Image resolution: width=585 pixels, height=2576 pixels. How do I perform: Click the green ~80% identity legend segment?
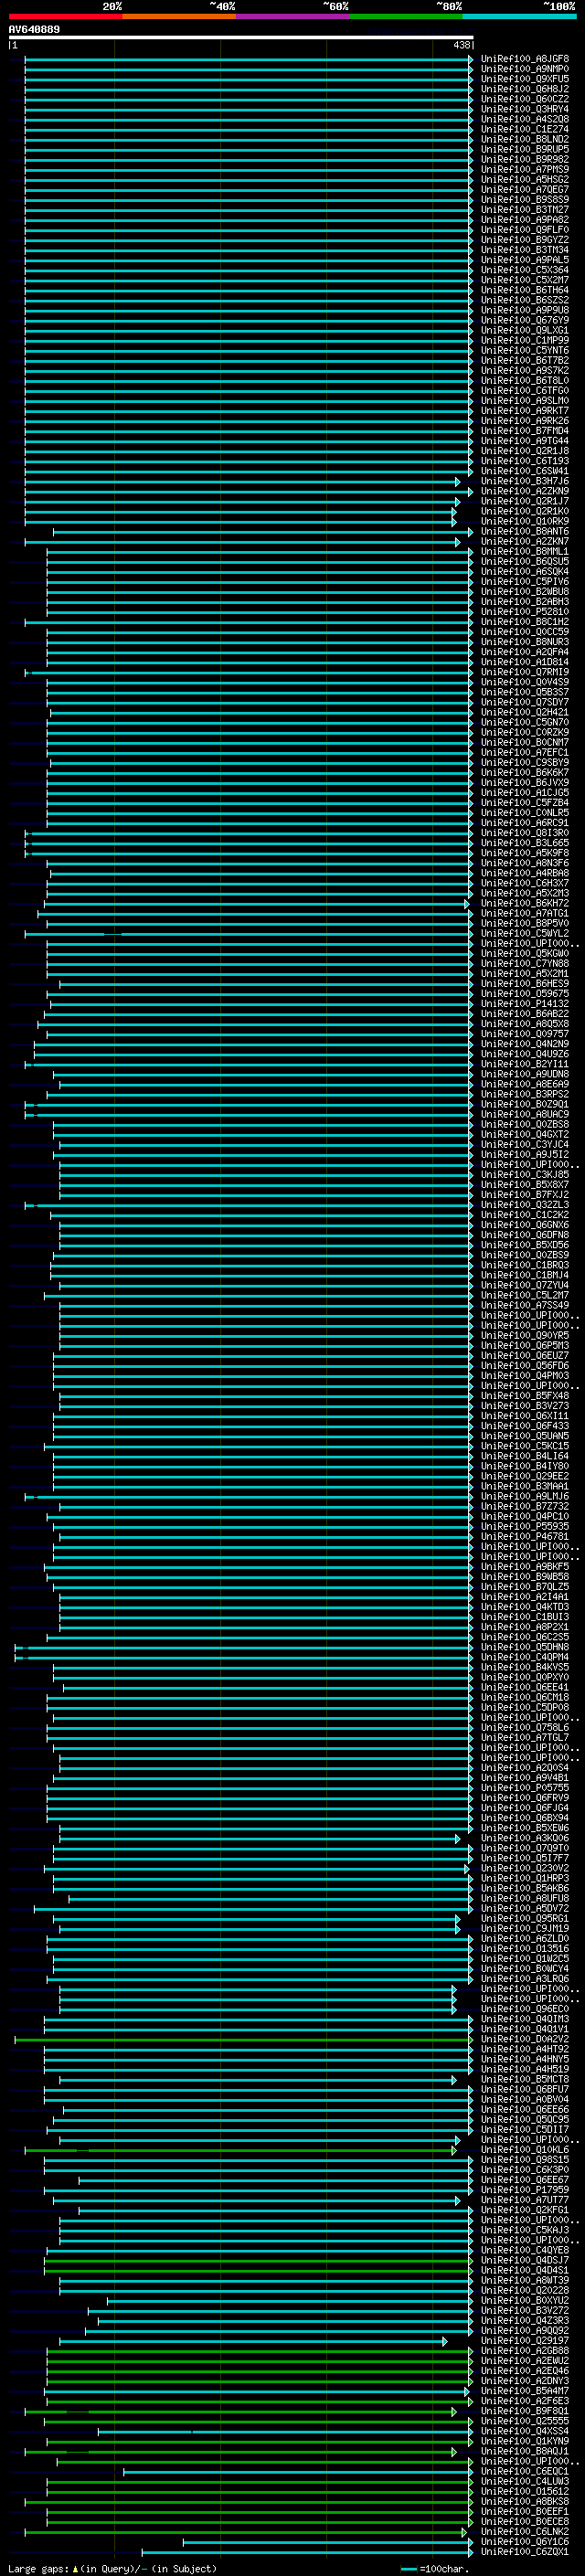pos(406,16)
